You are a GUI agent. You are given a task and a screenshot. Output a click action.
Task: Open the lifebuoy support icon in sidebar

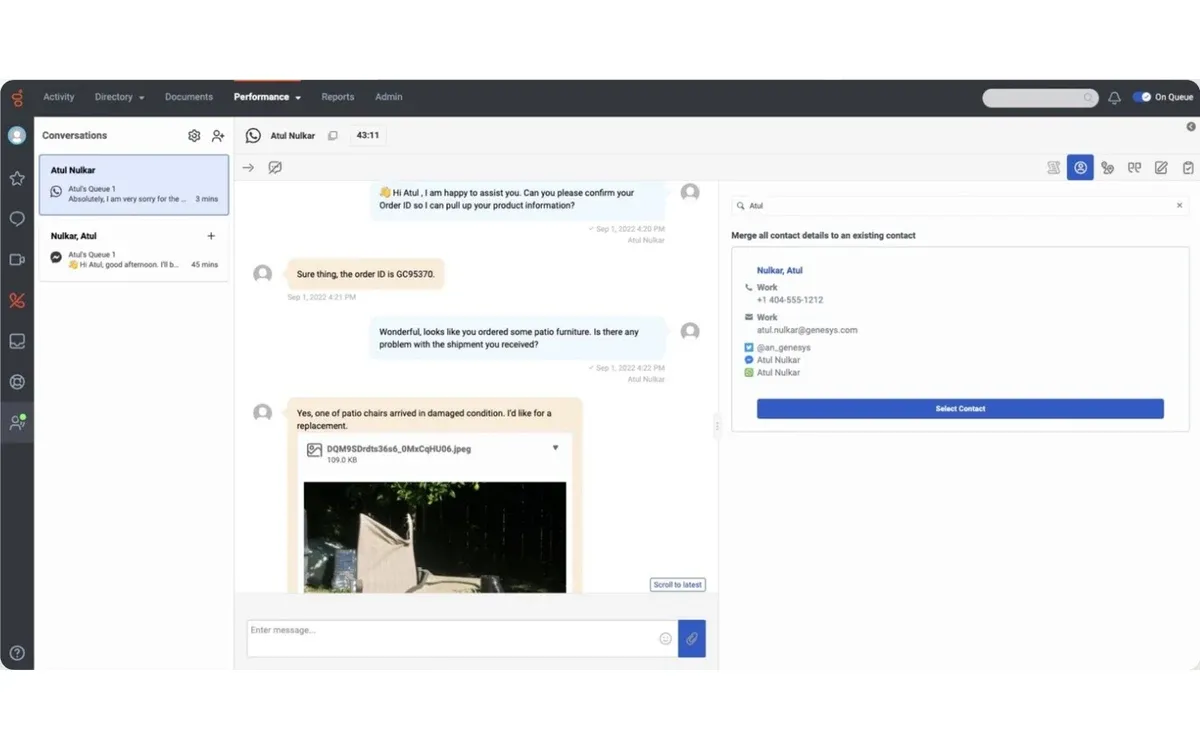point(17,382)
